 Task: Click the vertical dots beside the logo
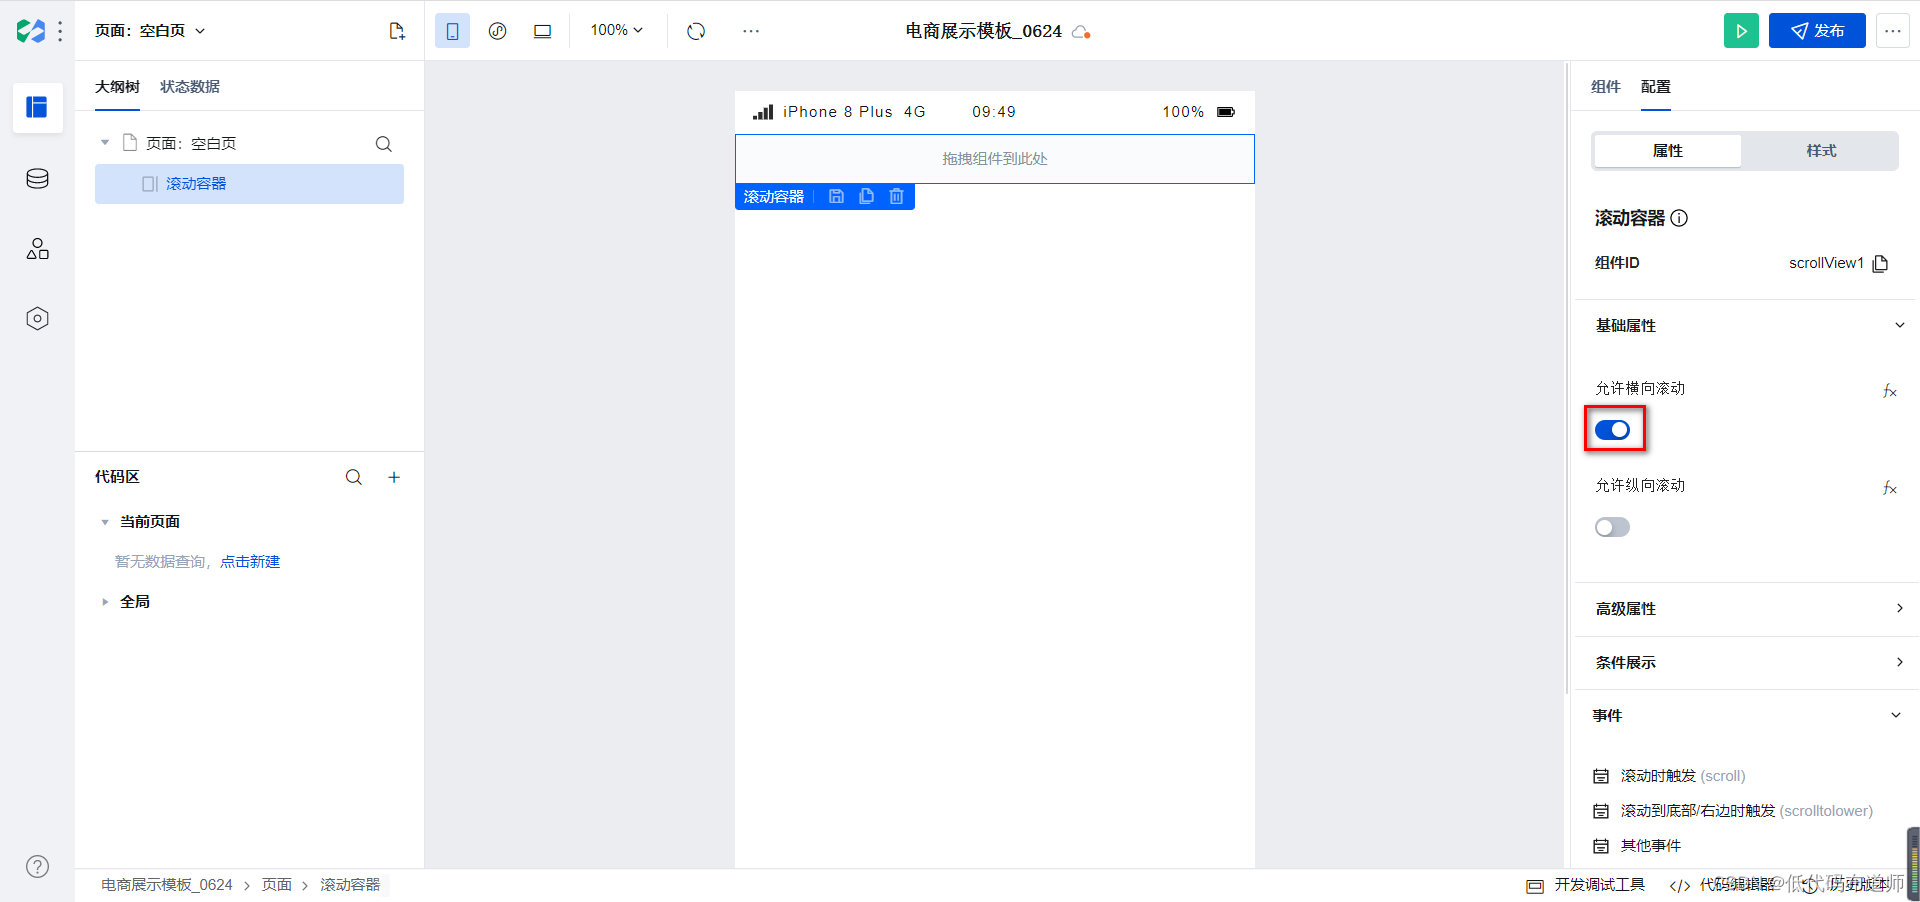coord(61,31)
